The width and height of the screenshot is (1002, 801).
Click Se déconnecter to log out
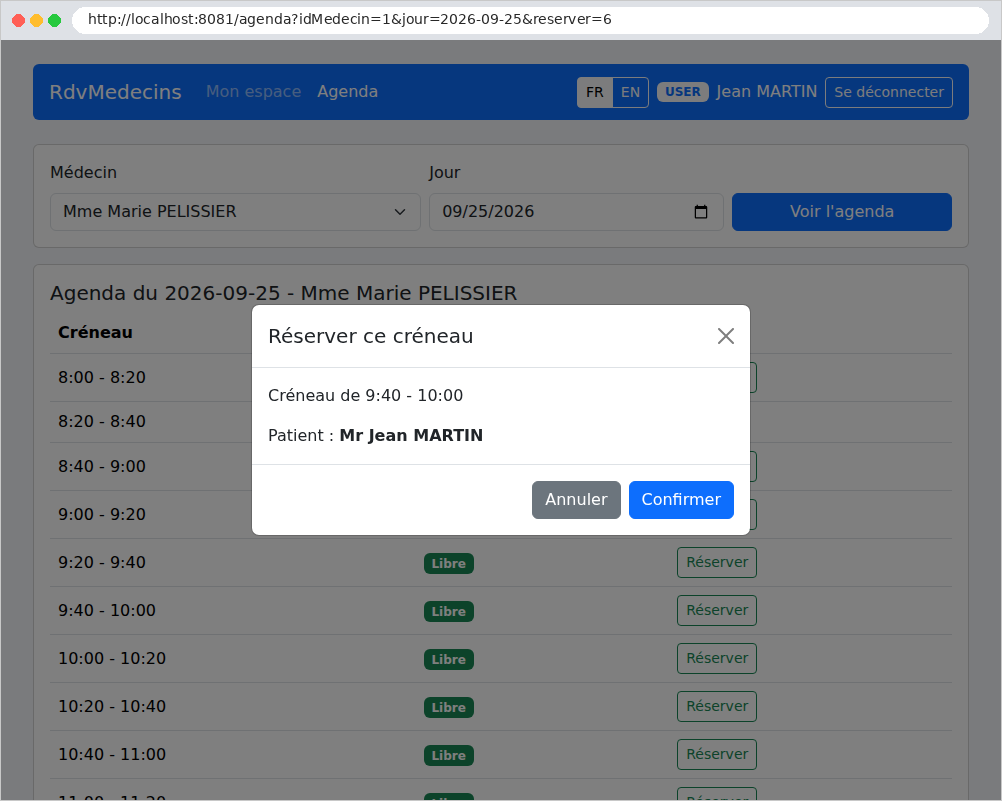click(x=889, y=92)
